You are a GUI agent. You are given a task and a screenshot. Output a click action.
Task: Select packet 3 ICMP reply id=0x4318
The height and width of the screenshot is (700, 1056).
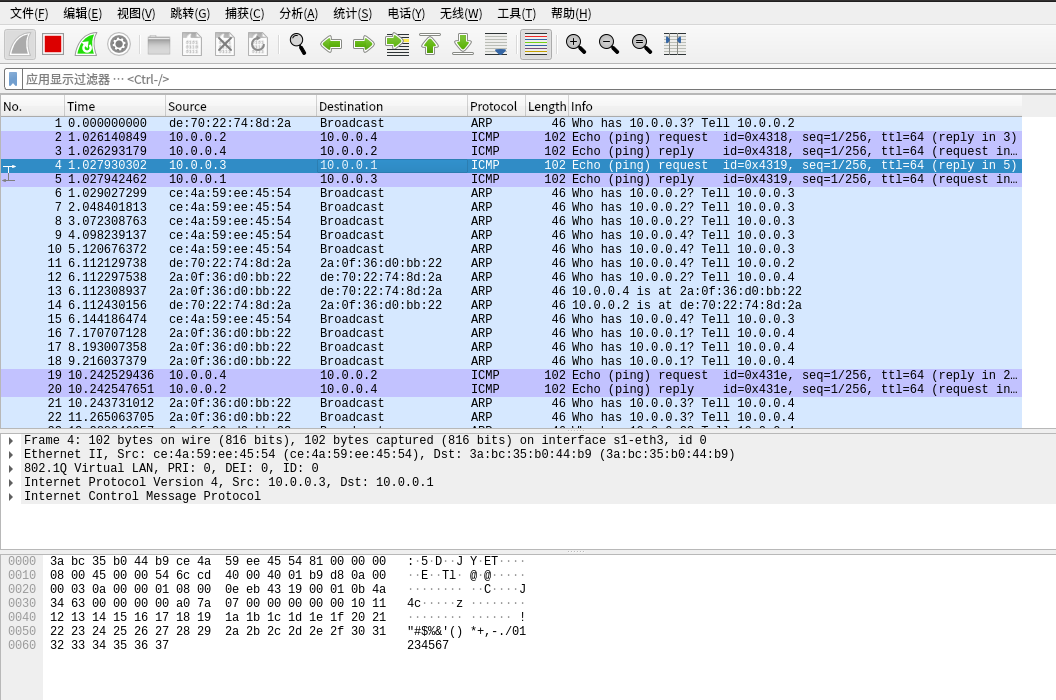click(x=511, y=152)
